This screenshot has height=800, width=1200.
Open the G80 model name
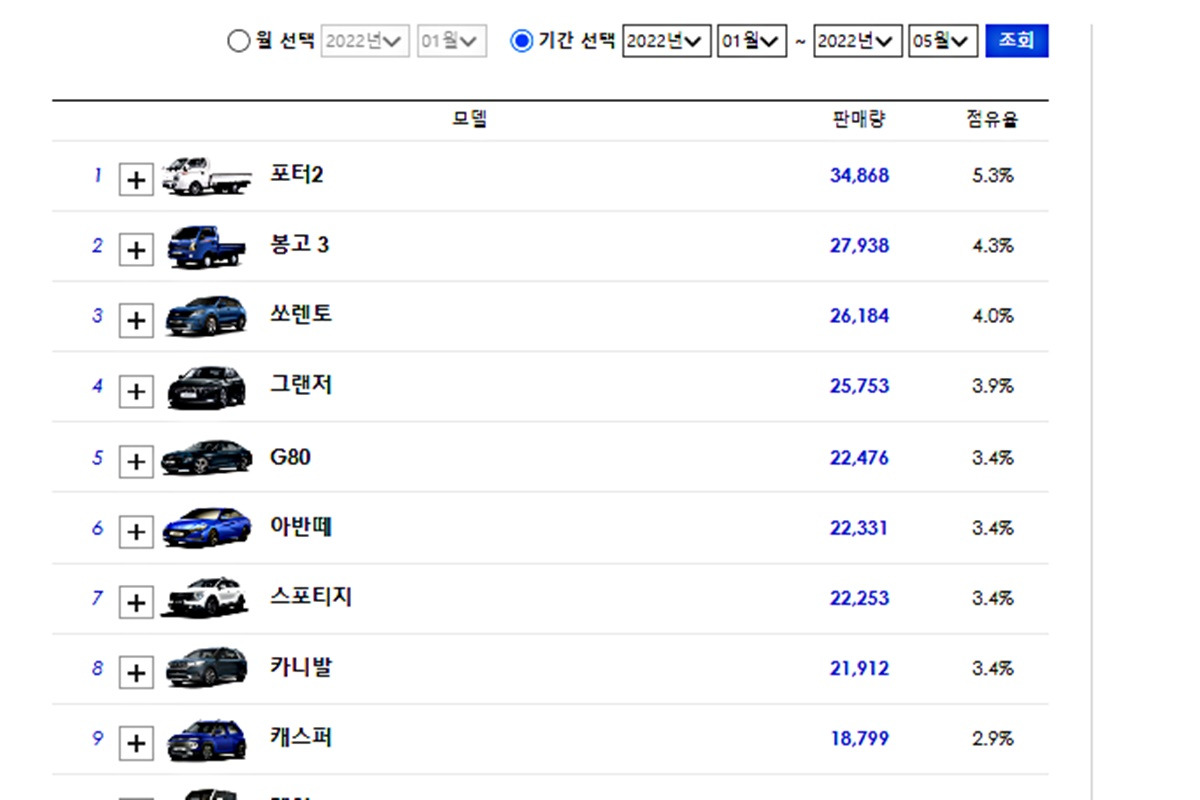(x=290, y=457)
